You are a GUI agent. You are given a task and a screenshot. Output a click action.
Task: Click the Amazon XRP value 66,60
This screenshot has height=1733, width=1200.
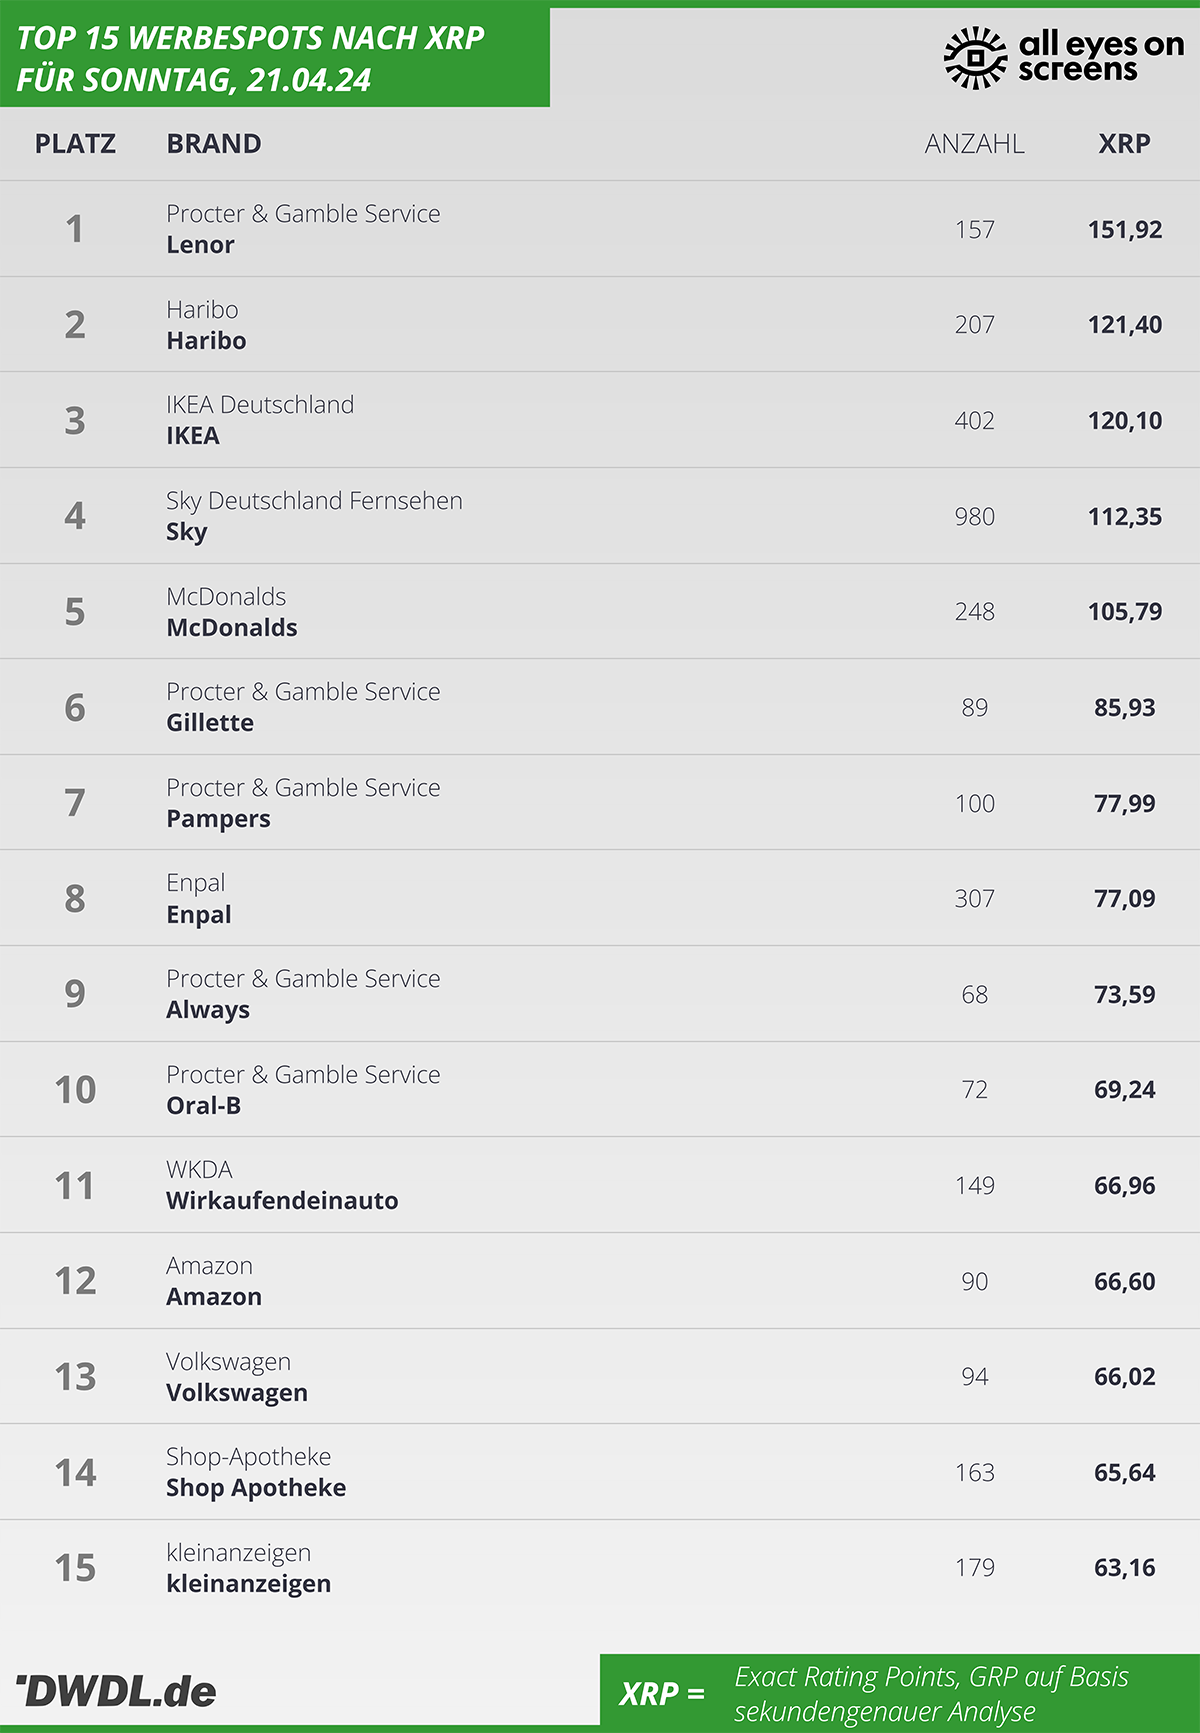pos(1125,1282)
